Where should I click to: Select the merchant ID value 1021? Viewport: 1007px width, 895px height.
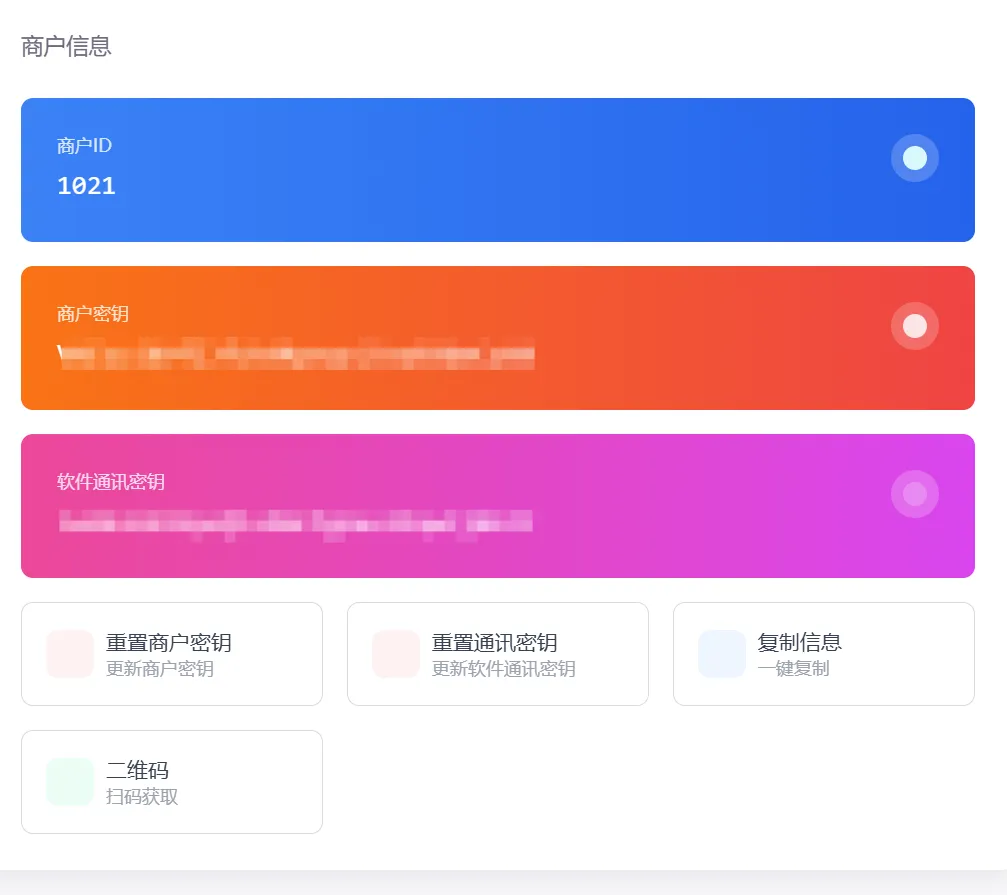(x=86, y=186)
